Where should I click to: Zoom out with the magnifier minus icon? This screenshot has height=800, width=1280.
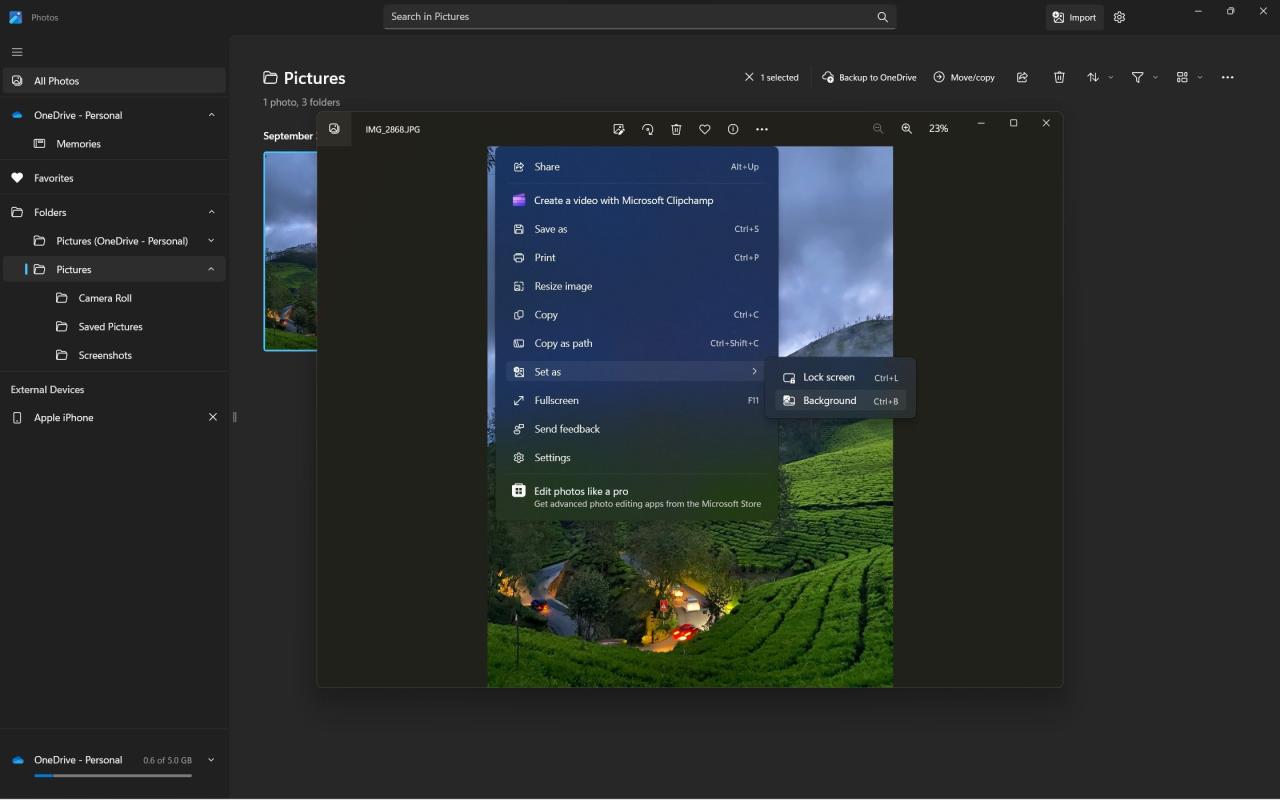[x=878, y=129]
